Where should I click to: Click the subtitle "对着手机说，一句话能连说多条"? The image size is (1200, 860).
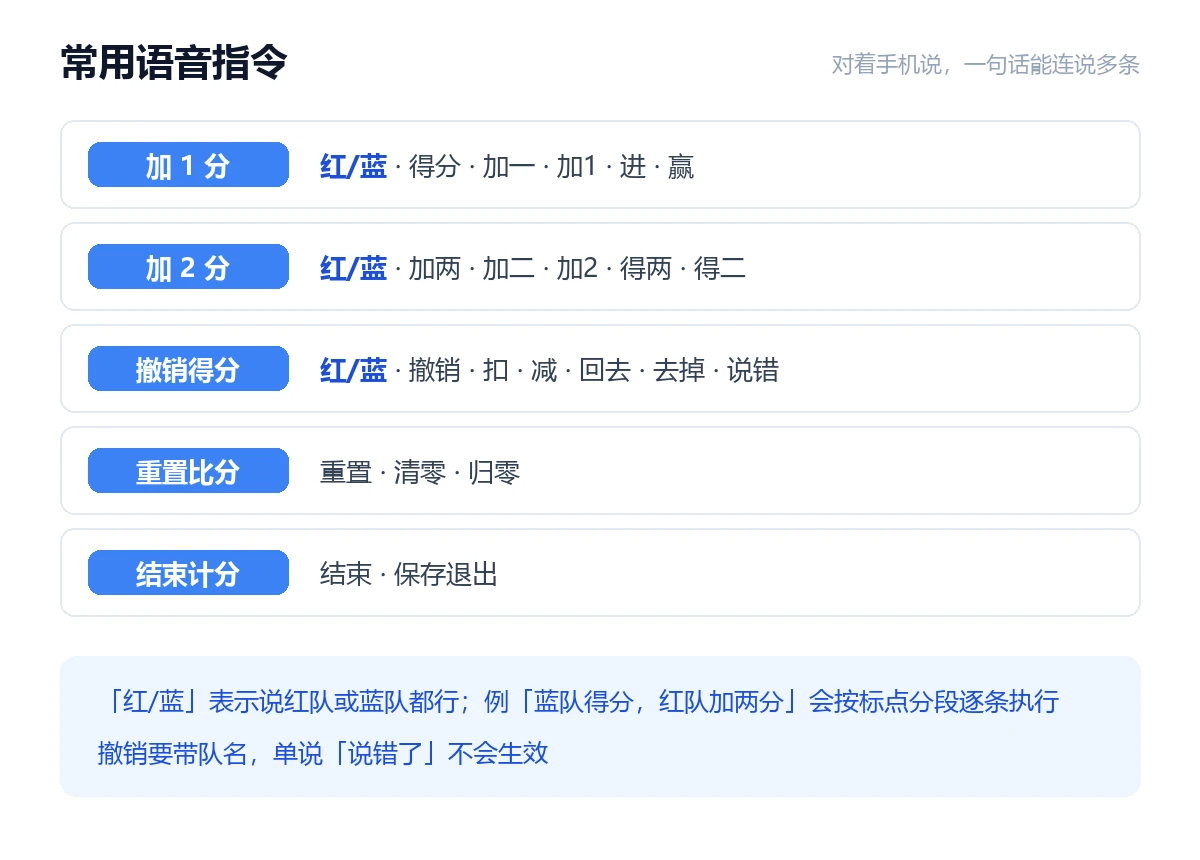[986, 65]
